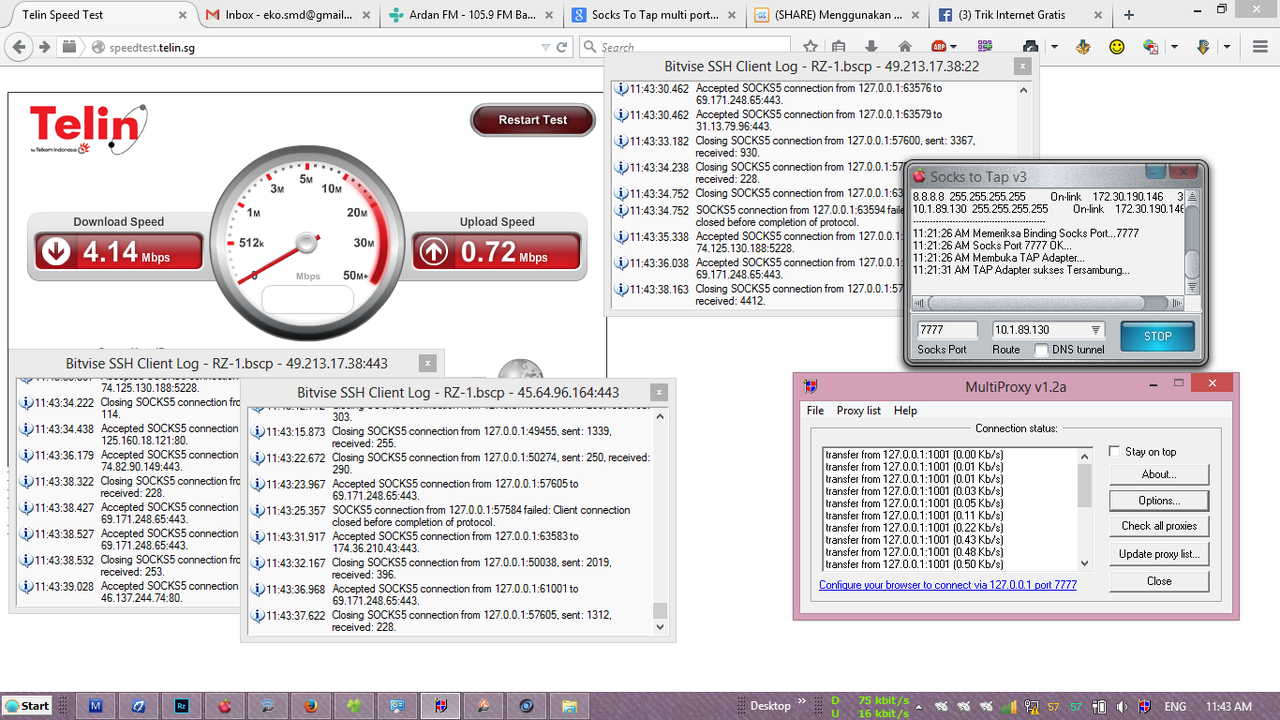The height and width of the screenshot is (720, 1280).
Task: Click the Close button in MultiProxy
Action: [1159, 581]
